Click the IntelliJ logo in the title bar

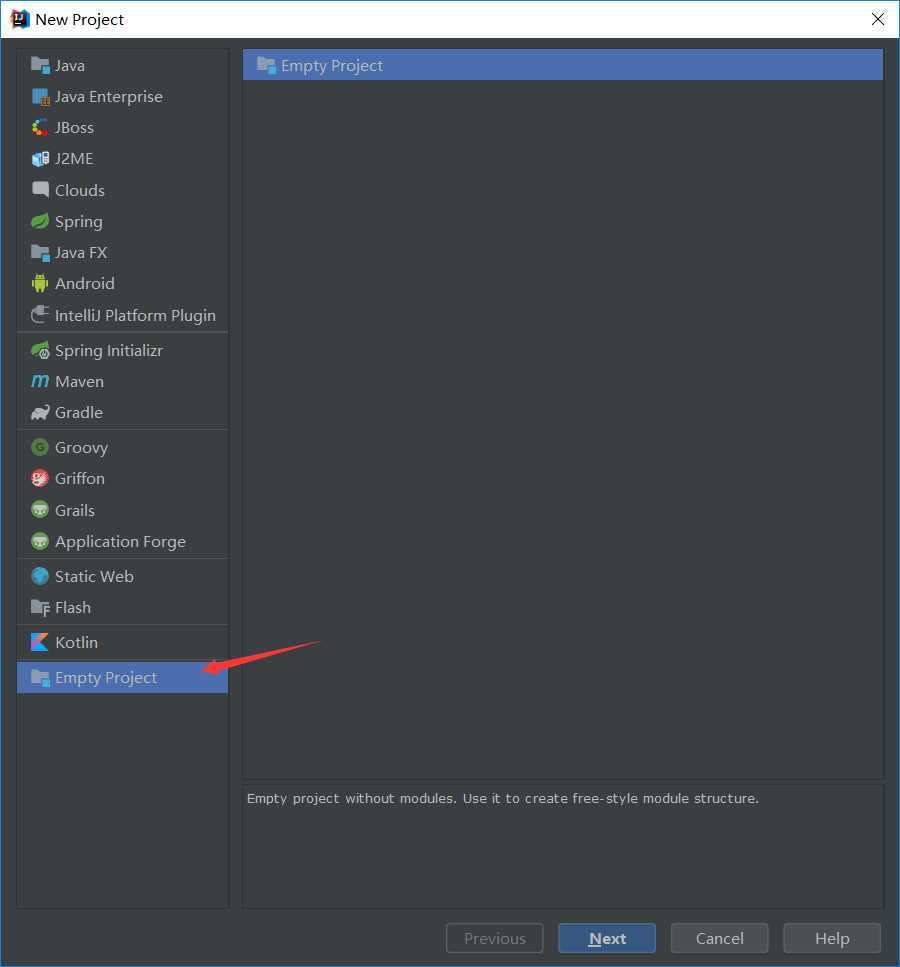(x=20, y=19)
